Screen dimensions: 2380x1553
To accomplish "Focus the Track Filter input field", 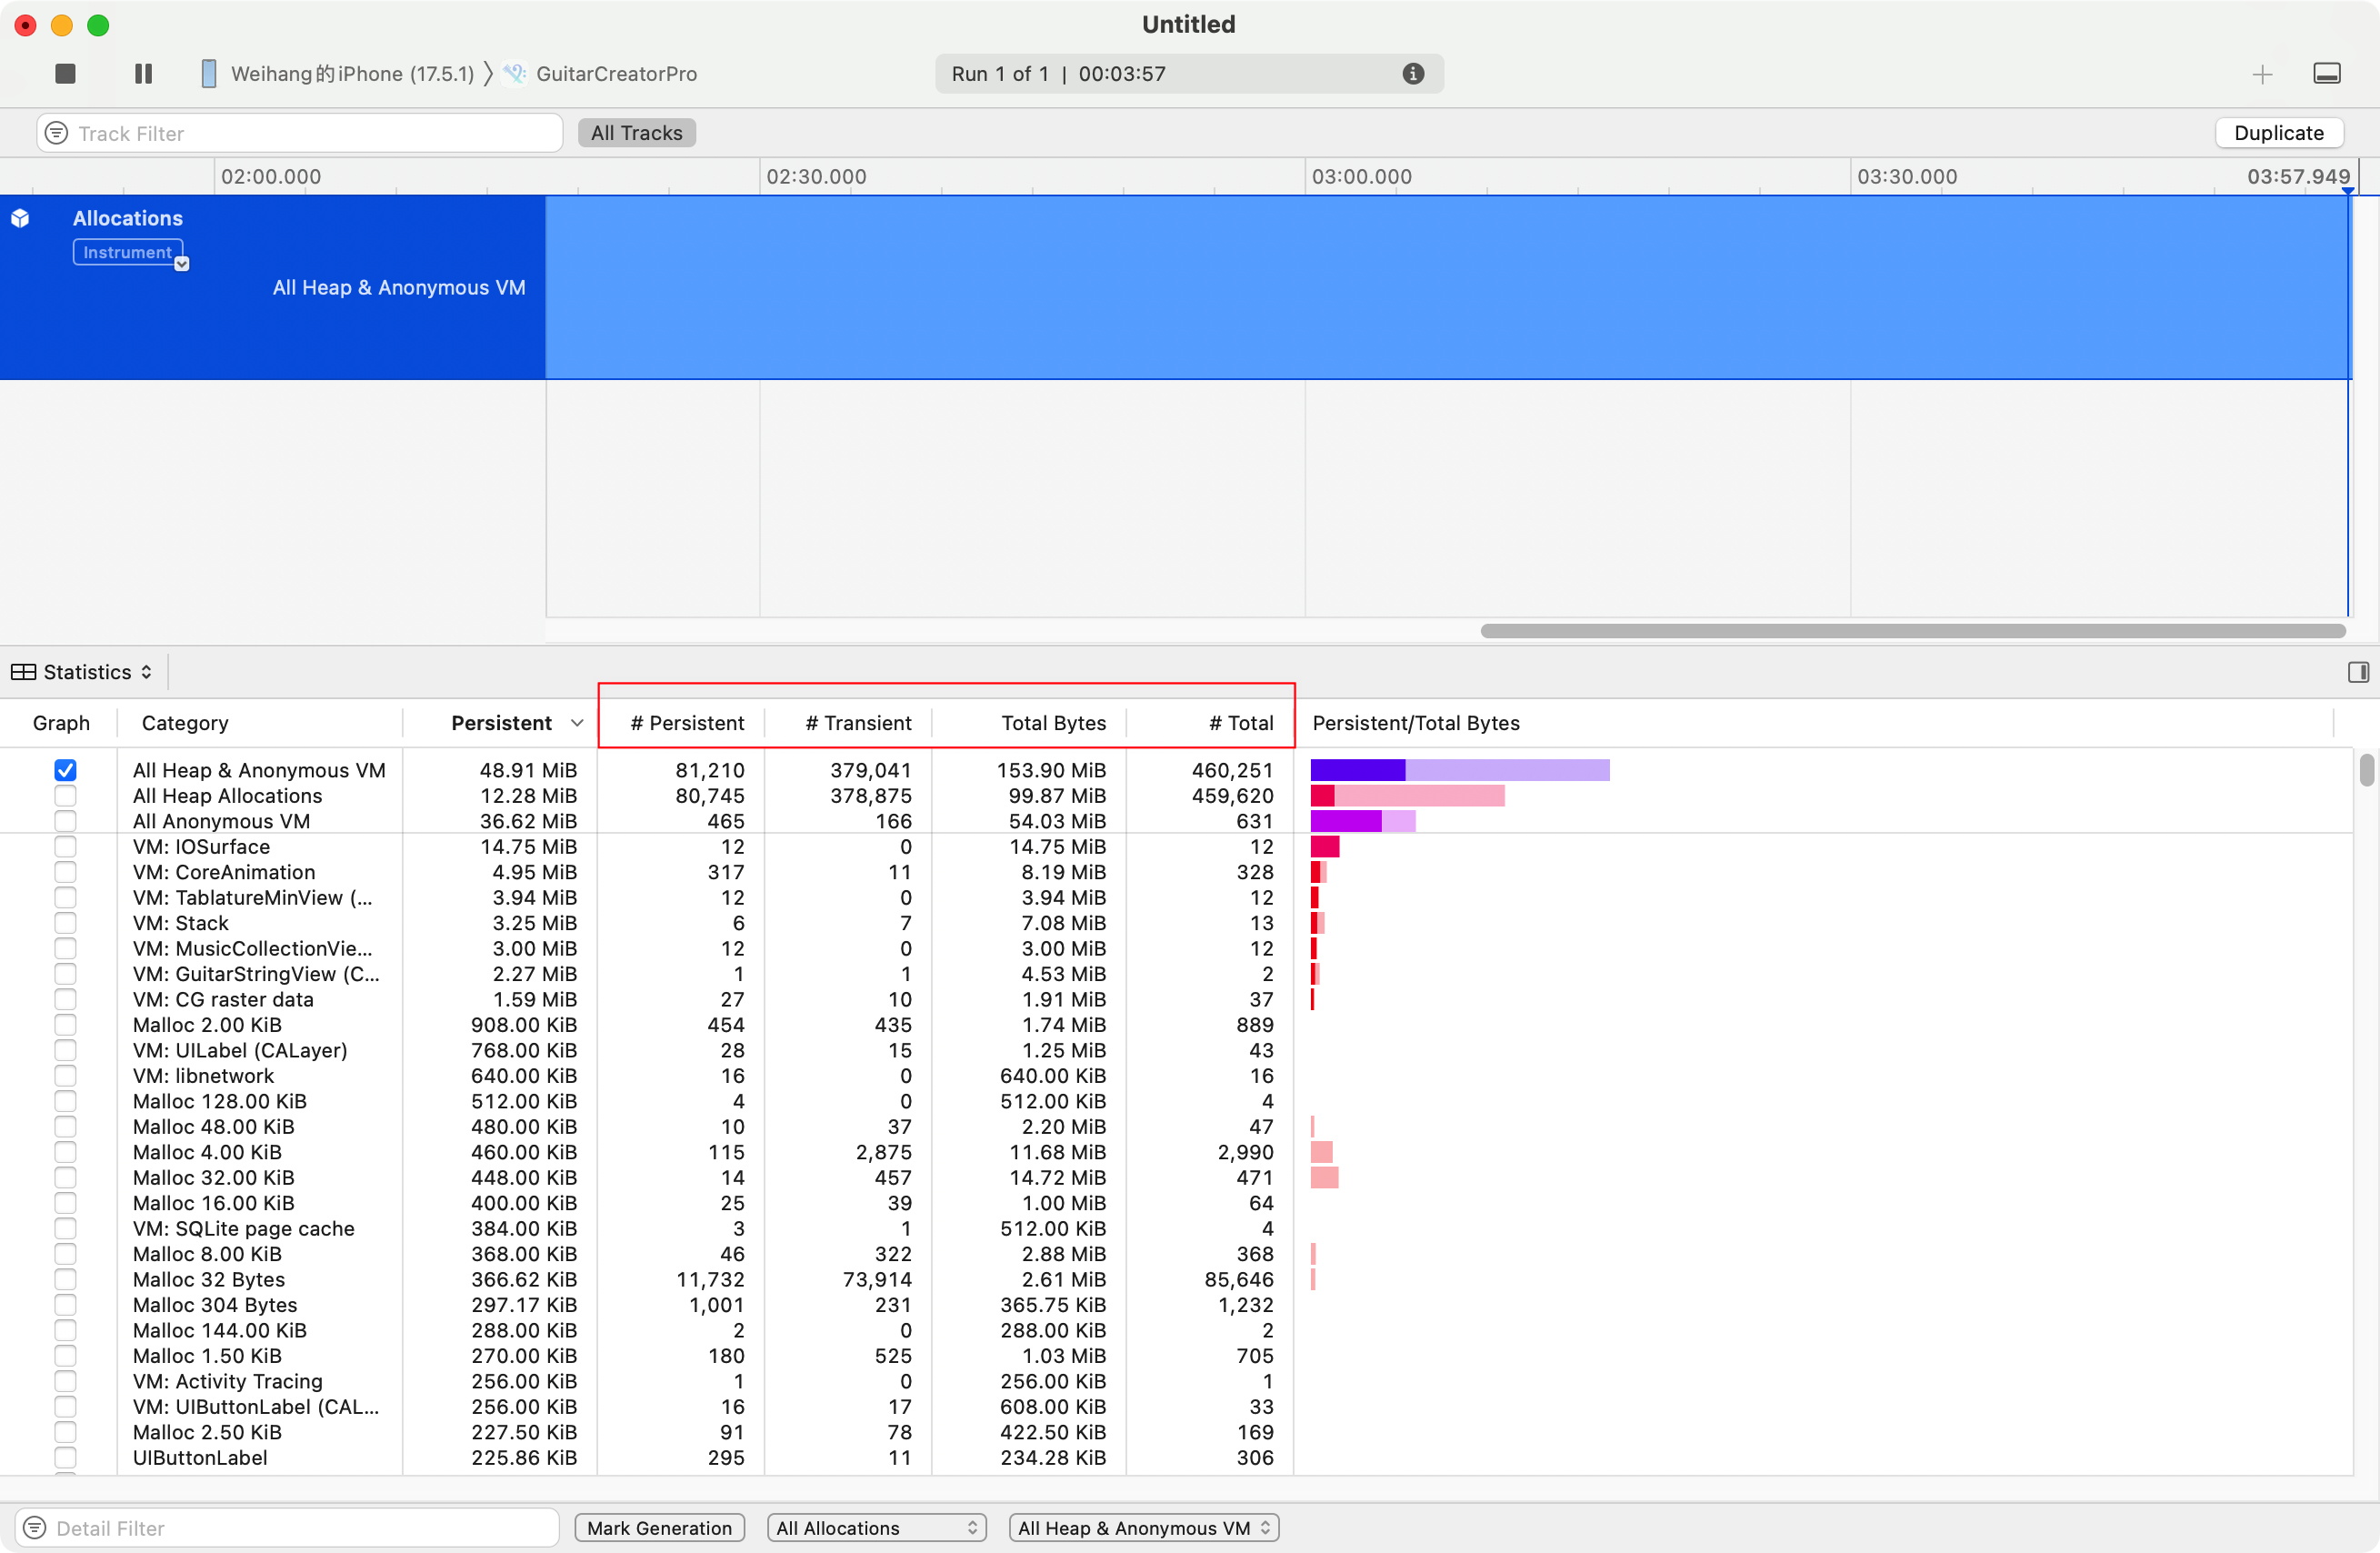I will point(300,133).
